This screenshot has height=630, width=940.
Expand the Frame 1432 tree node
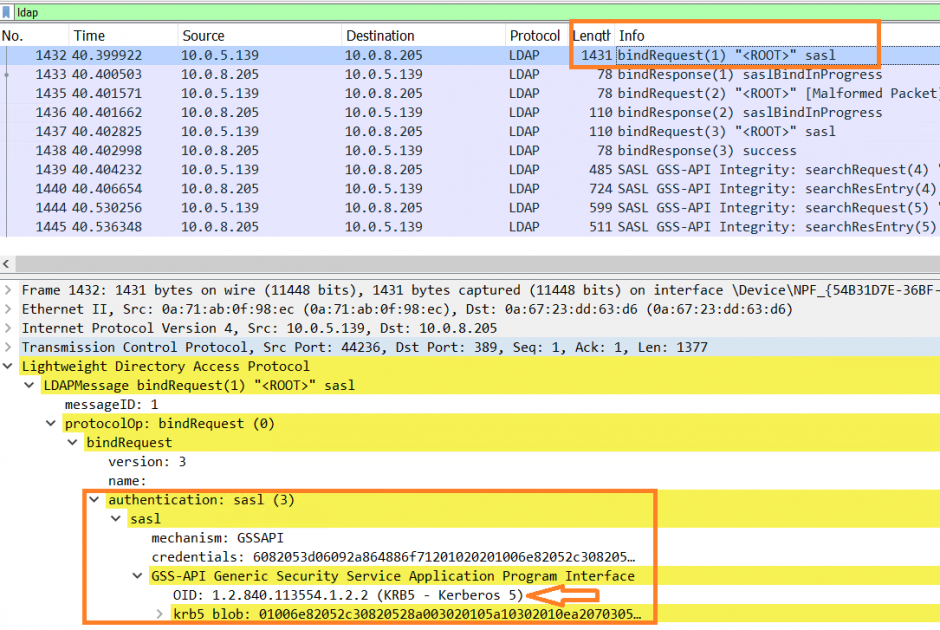(x=10, y=289)
